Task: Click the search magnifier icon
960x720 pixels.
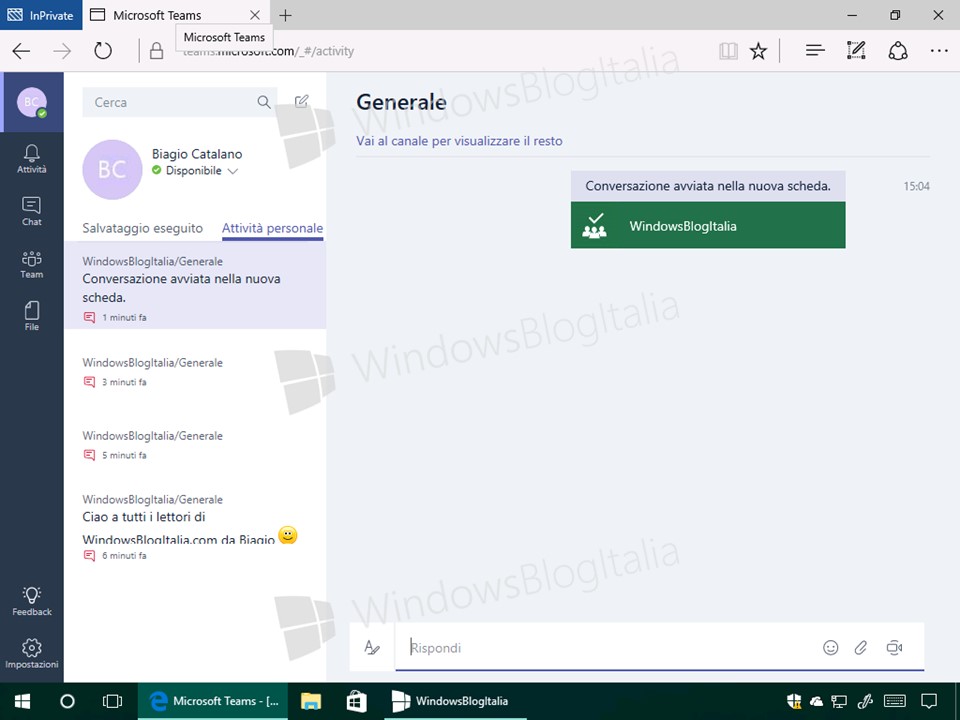Action: tap(264, 102)
